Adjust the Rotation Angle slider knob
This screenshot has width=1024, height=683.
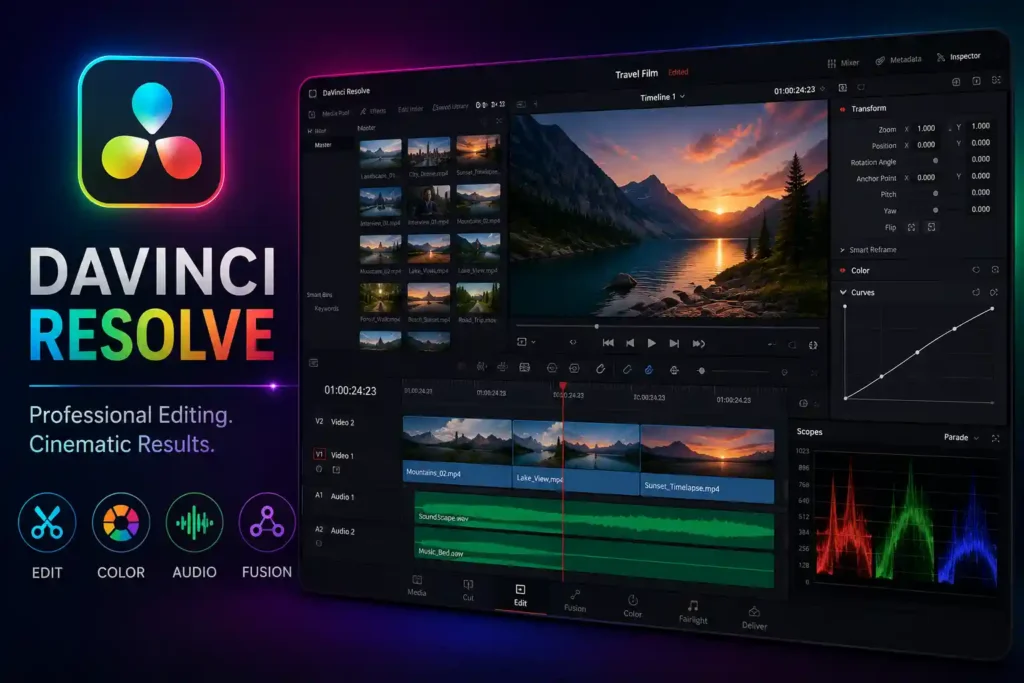[936, 161]
